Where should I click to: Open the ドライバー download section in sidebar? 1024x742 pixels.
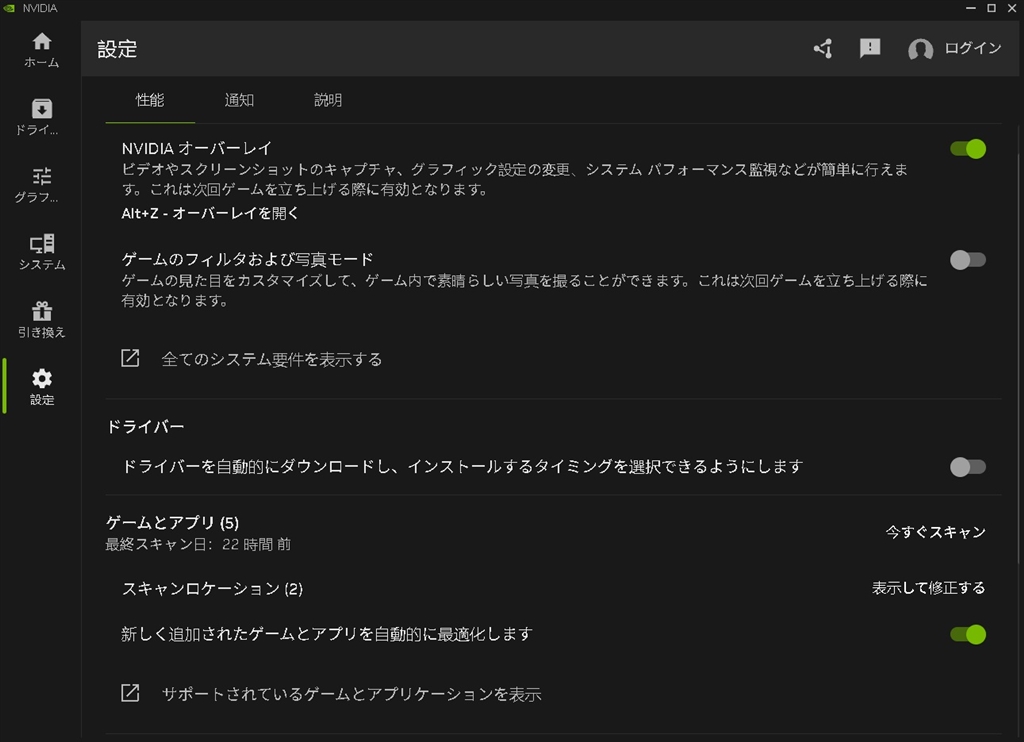37,117
